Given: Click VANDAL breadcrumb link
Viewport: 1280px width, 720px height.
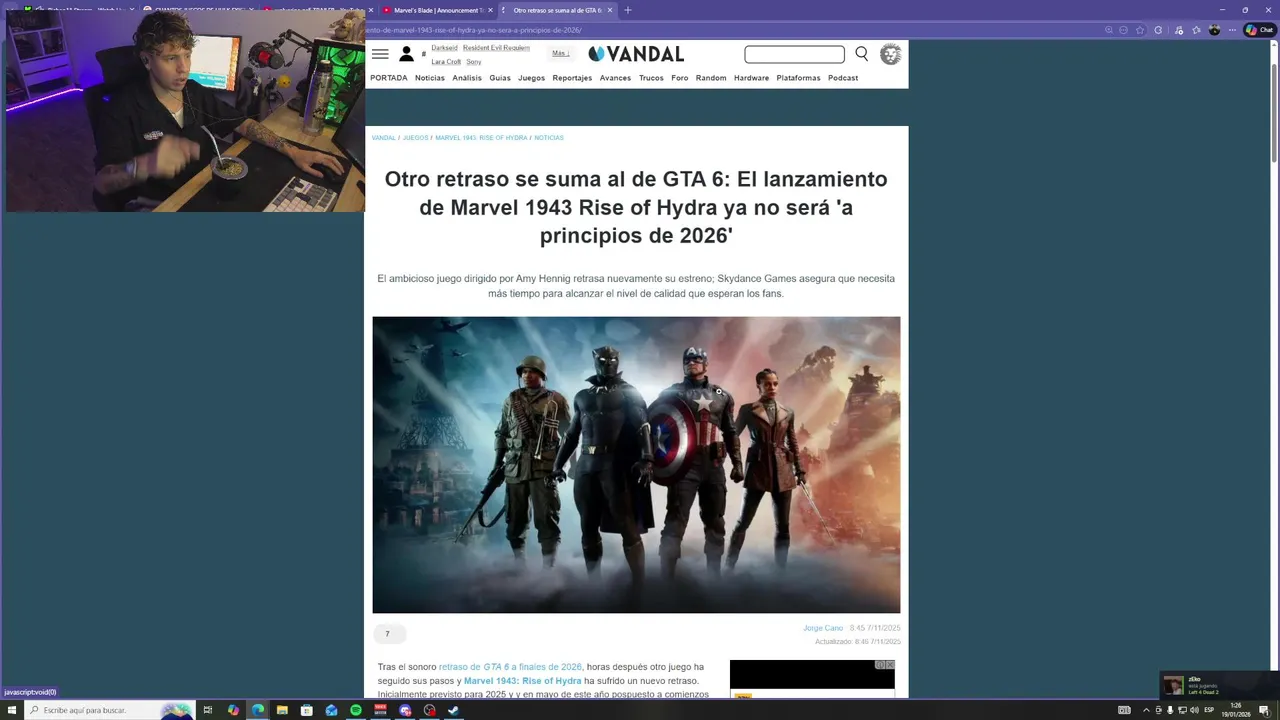Looking at the screenshot, I should click(x=384, y=138).
